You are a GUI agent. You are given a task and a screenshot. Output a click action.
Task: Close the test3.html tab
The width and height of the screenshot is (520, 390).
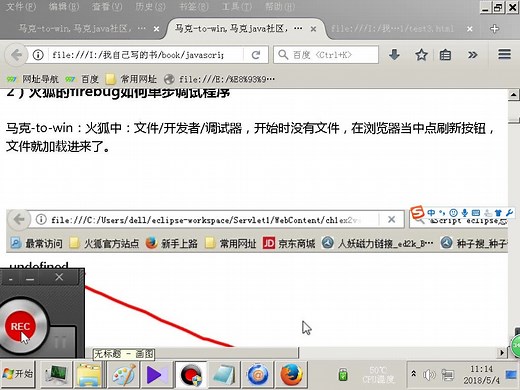[470, 29]
